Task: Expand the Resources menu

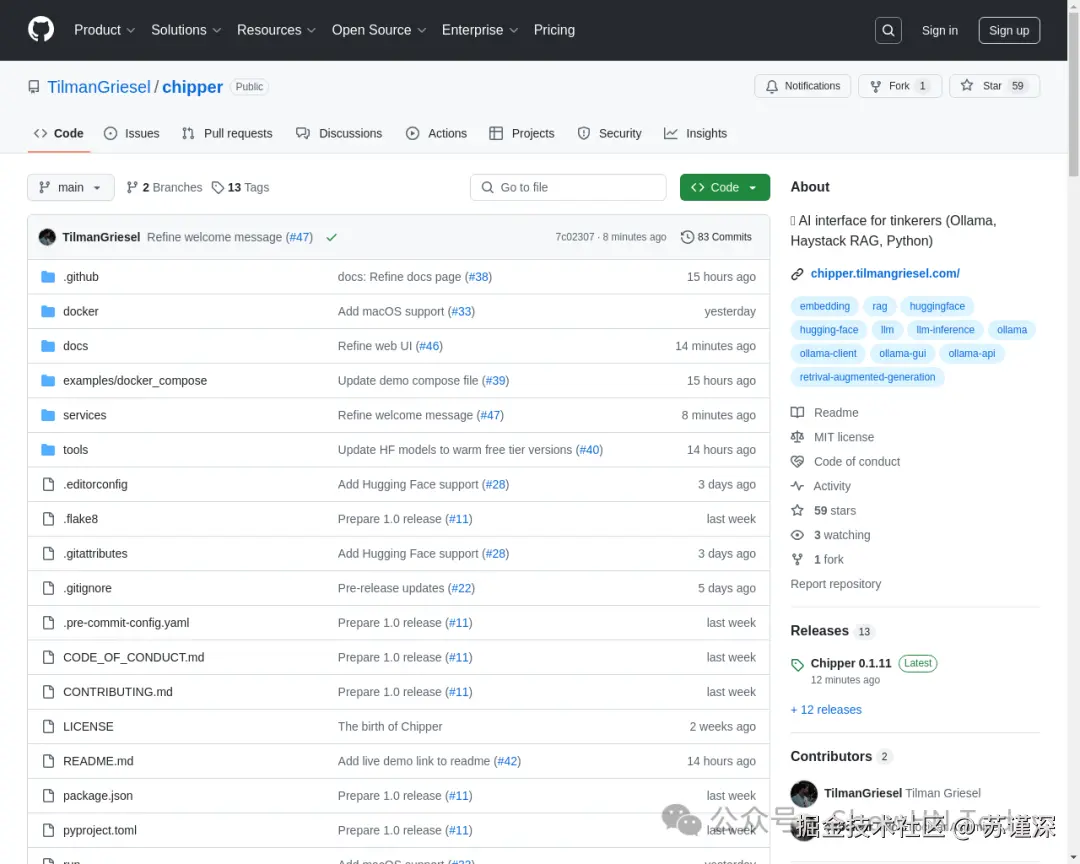Action: 276,30
